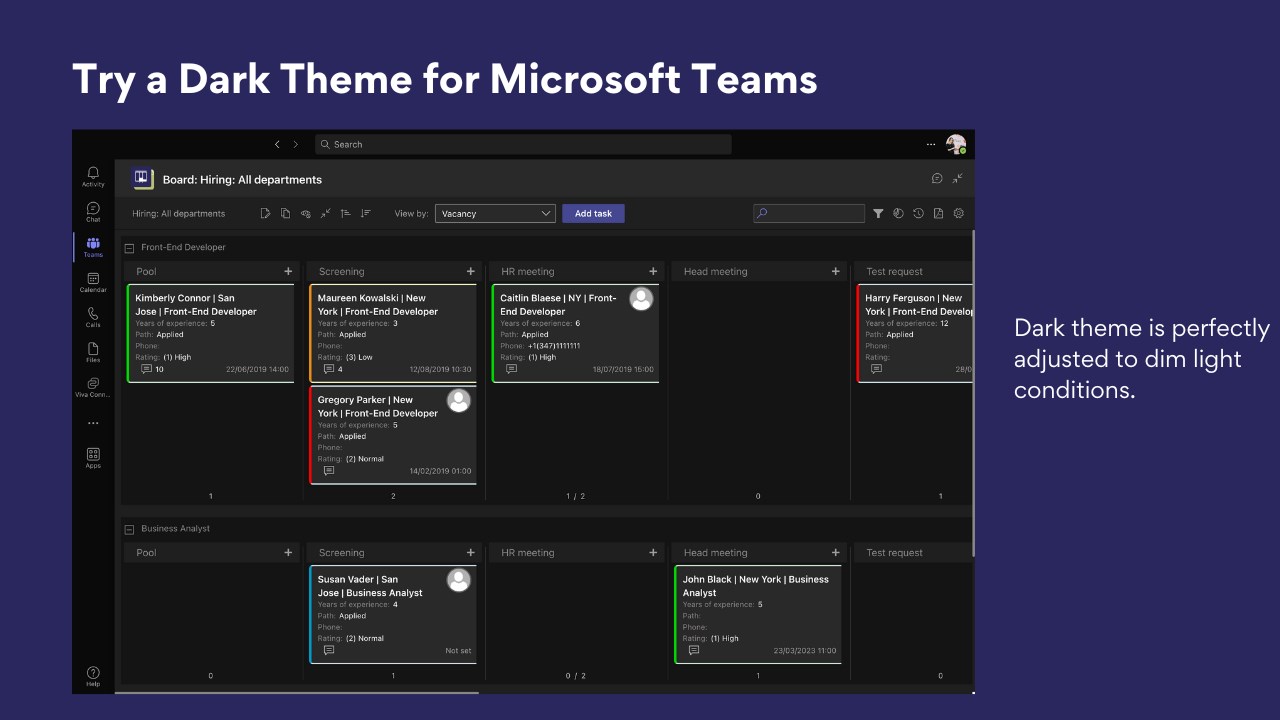The image size is (1280, 720).
Task: Add a task to Business Analyst HR meeting column
Action: [x=653, y=552]
